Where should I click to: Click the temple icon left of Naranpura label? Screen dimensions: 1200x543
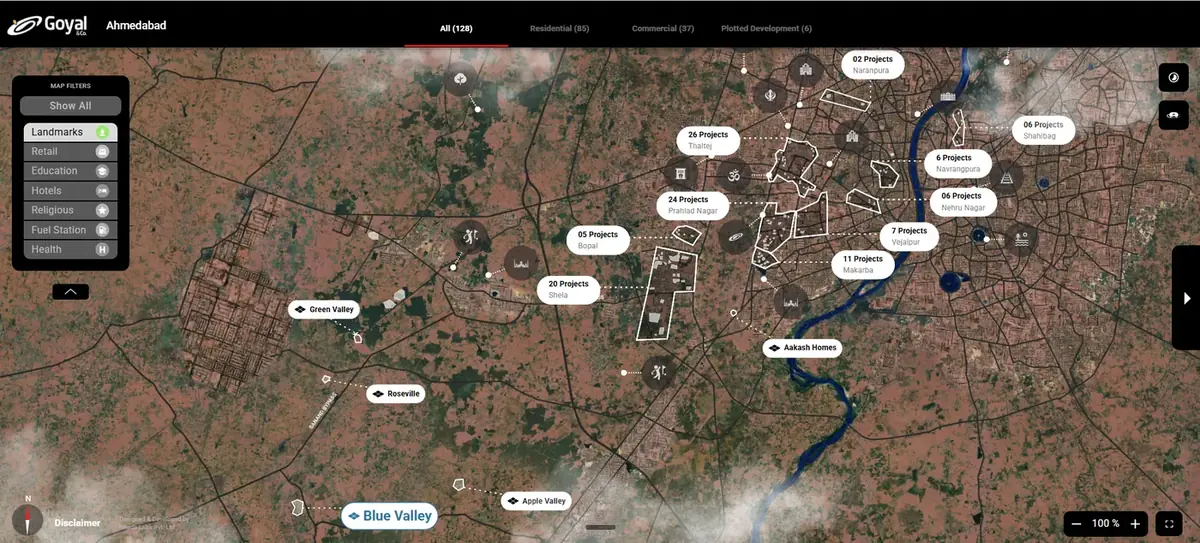pos(805,70)
